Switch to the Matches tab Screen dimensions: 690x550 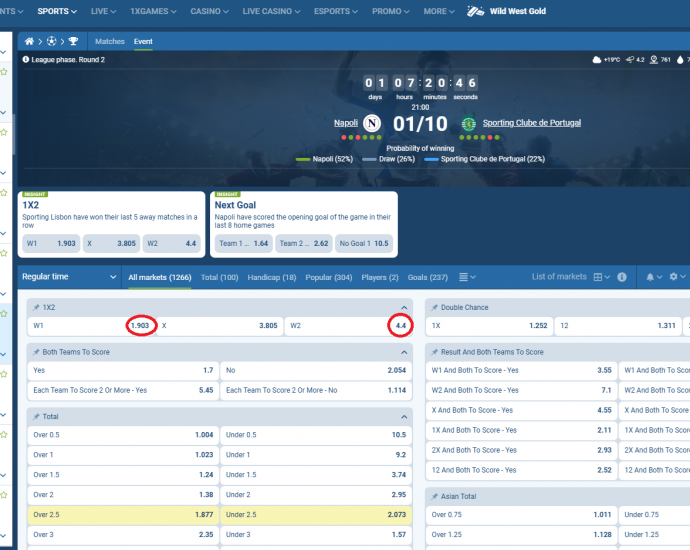tap(110, 41)
